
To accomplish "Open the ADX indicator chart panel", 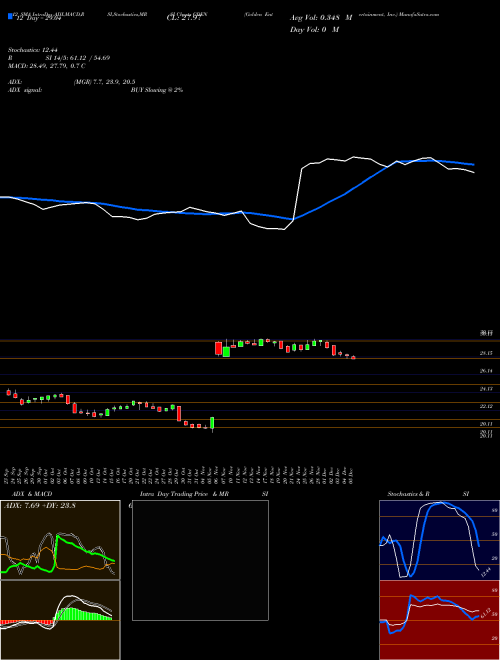I will [60, 540].
